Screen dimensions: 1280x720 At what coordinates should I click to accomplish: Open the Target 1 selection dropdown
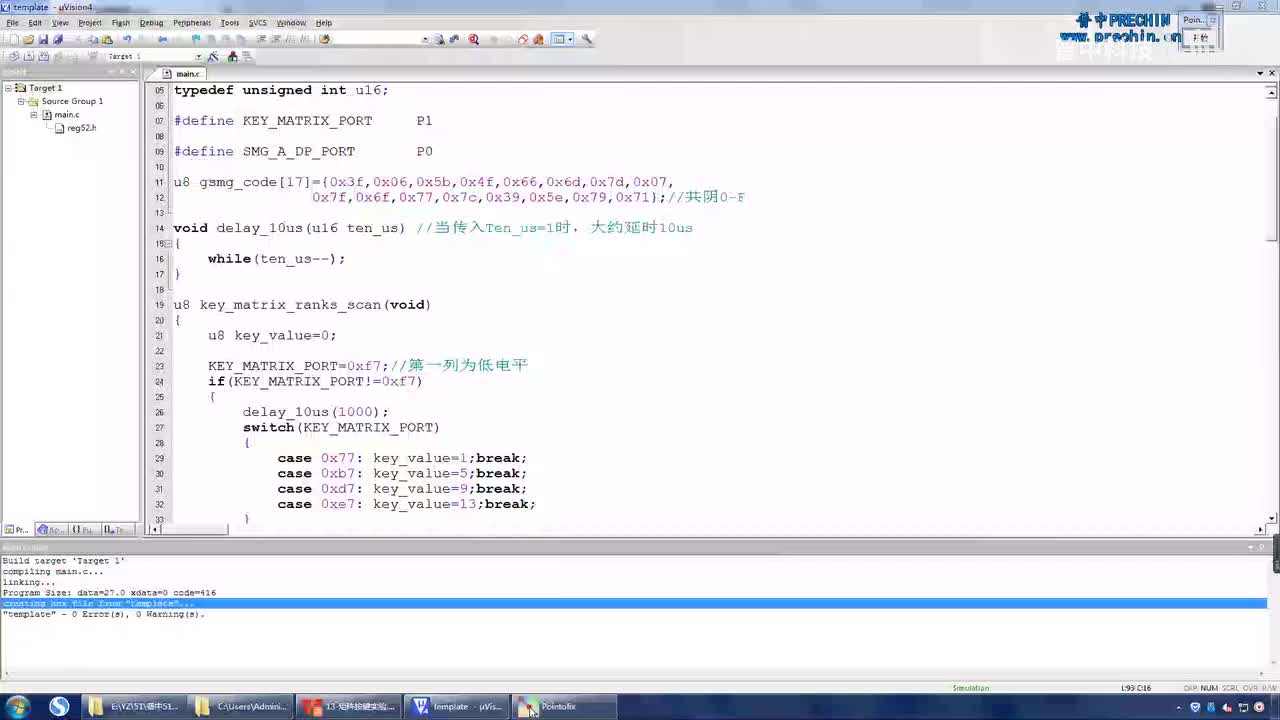(x=198, y=56)
